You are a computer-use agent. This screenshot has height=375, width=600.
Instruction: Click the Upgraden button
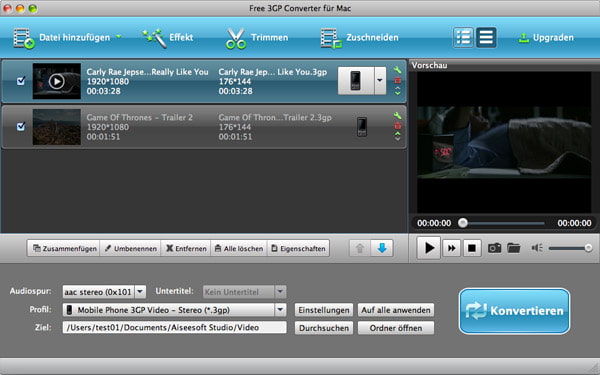pyautogui.click(x=546, y=38)
